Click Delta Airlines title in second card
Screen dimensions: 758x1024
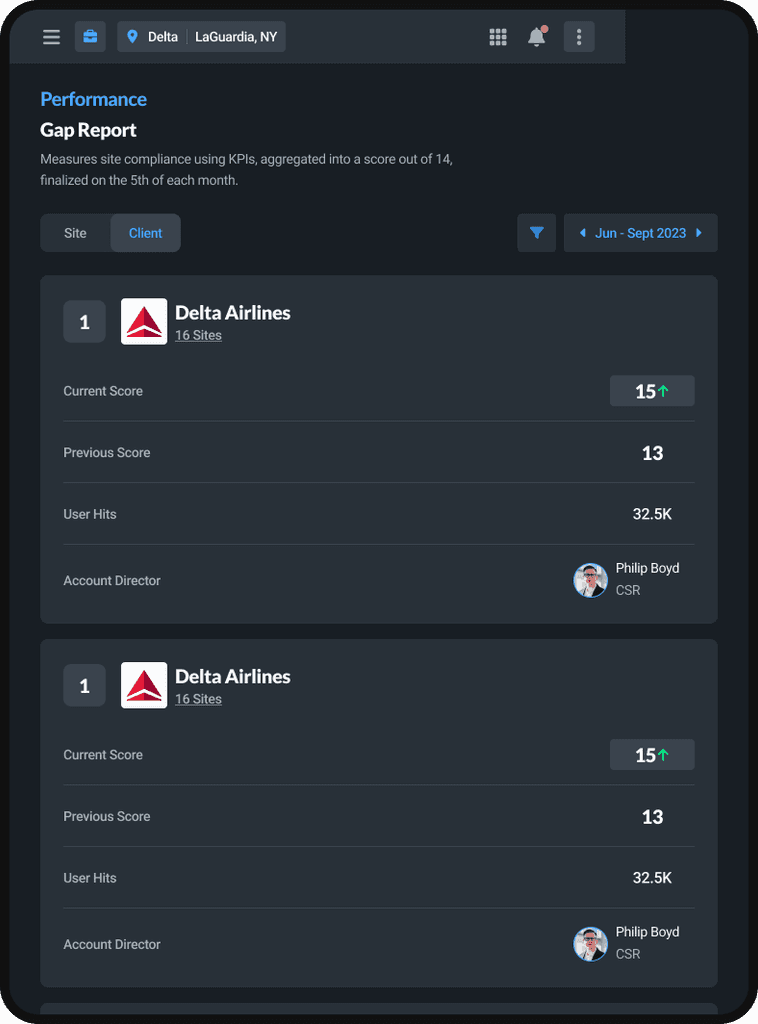pos(233,677)
